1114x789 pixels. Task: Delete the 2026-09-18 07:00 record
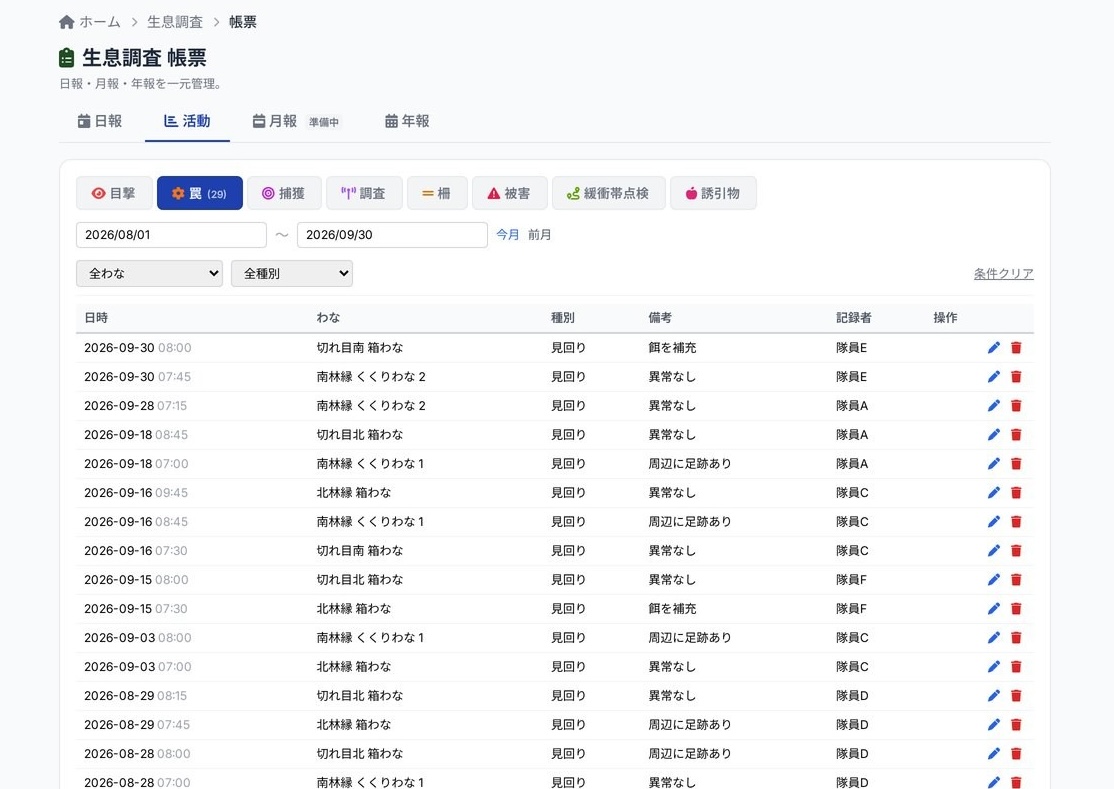1016,464
